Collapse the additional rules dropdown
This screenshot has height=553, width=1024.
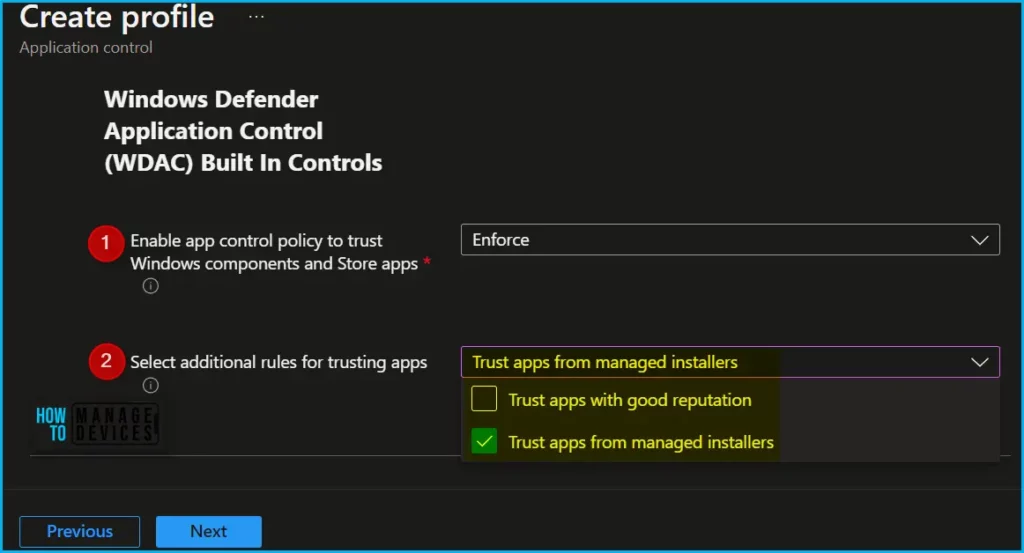click(x=730, y=362)
